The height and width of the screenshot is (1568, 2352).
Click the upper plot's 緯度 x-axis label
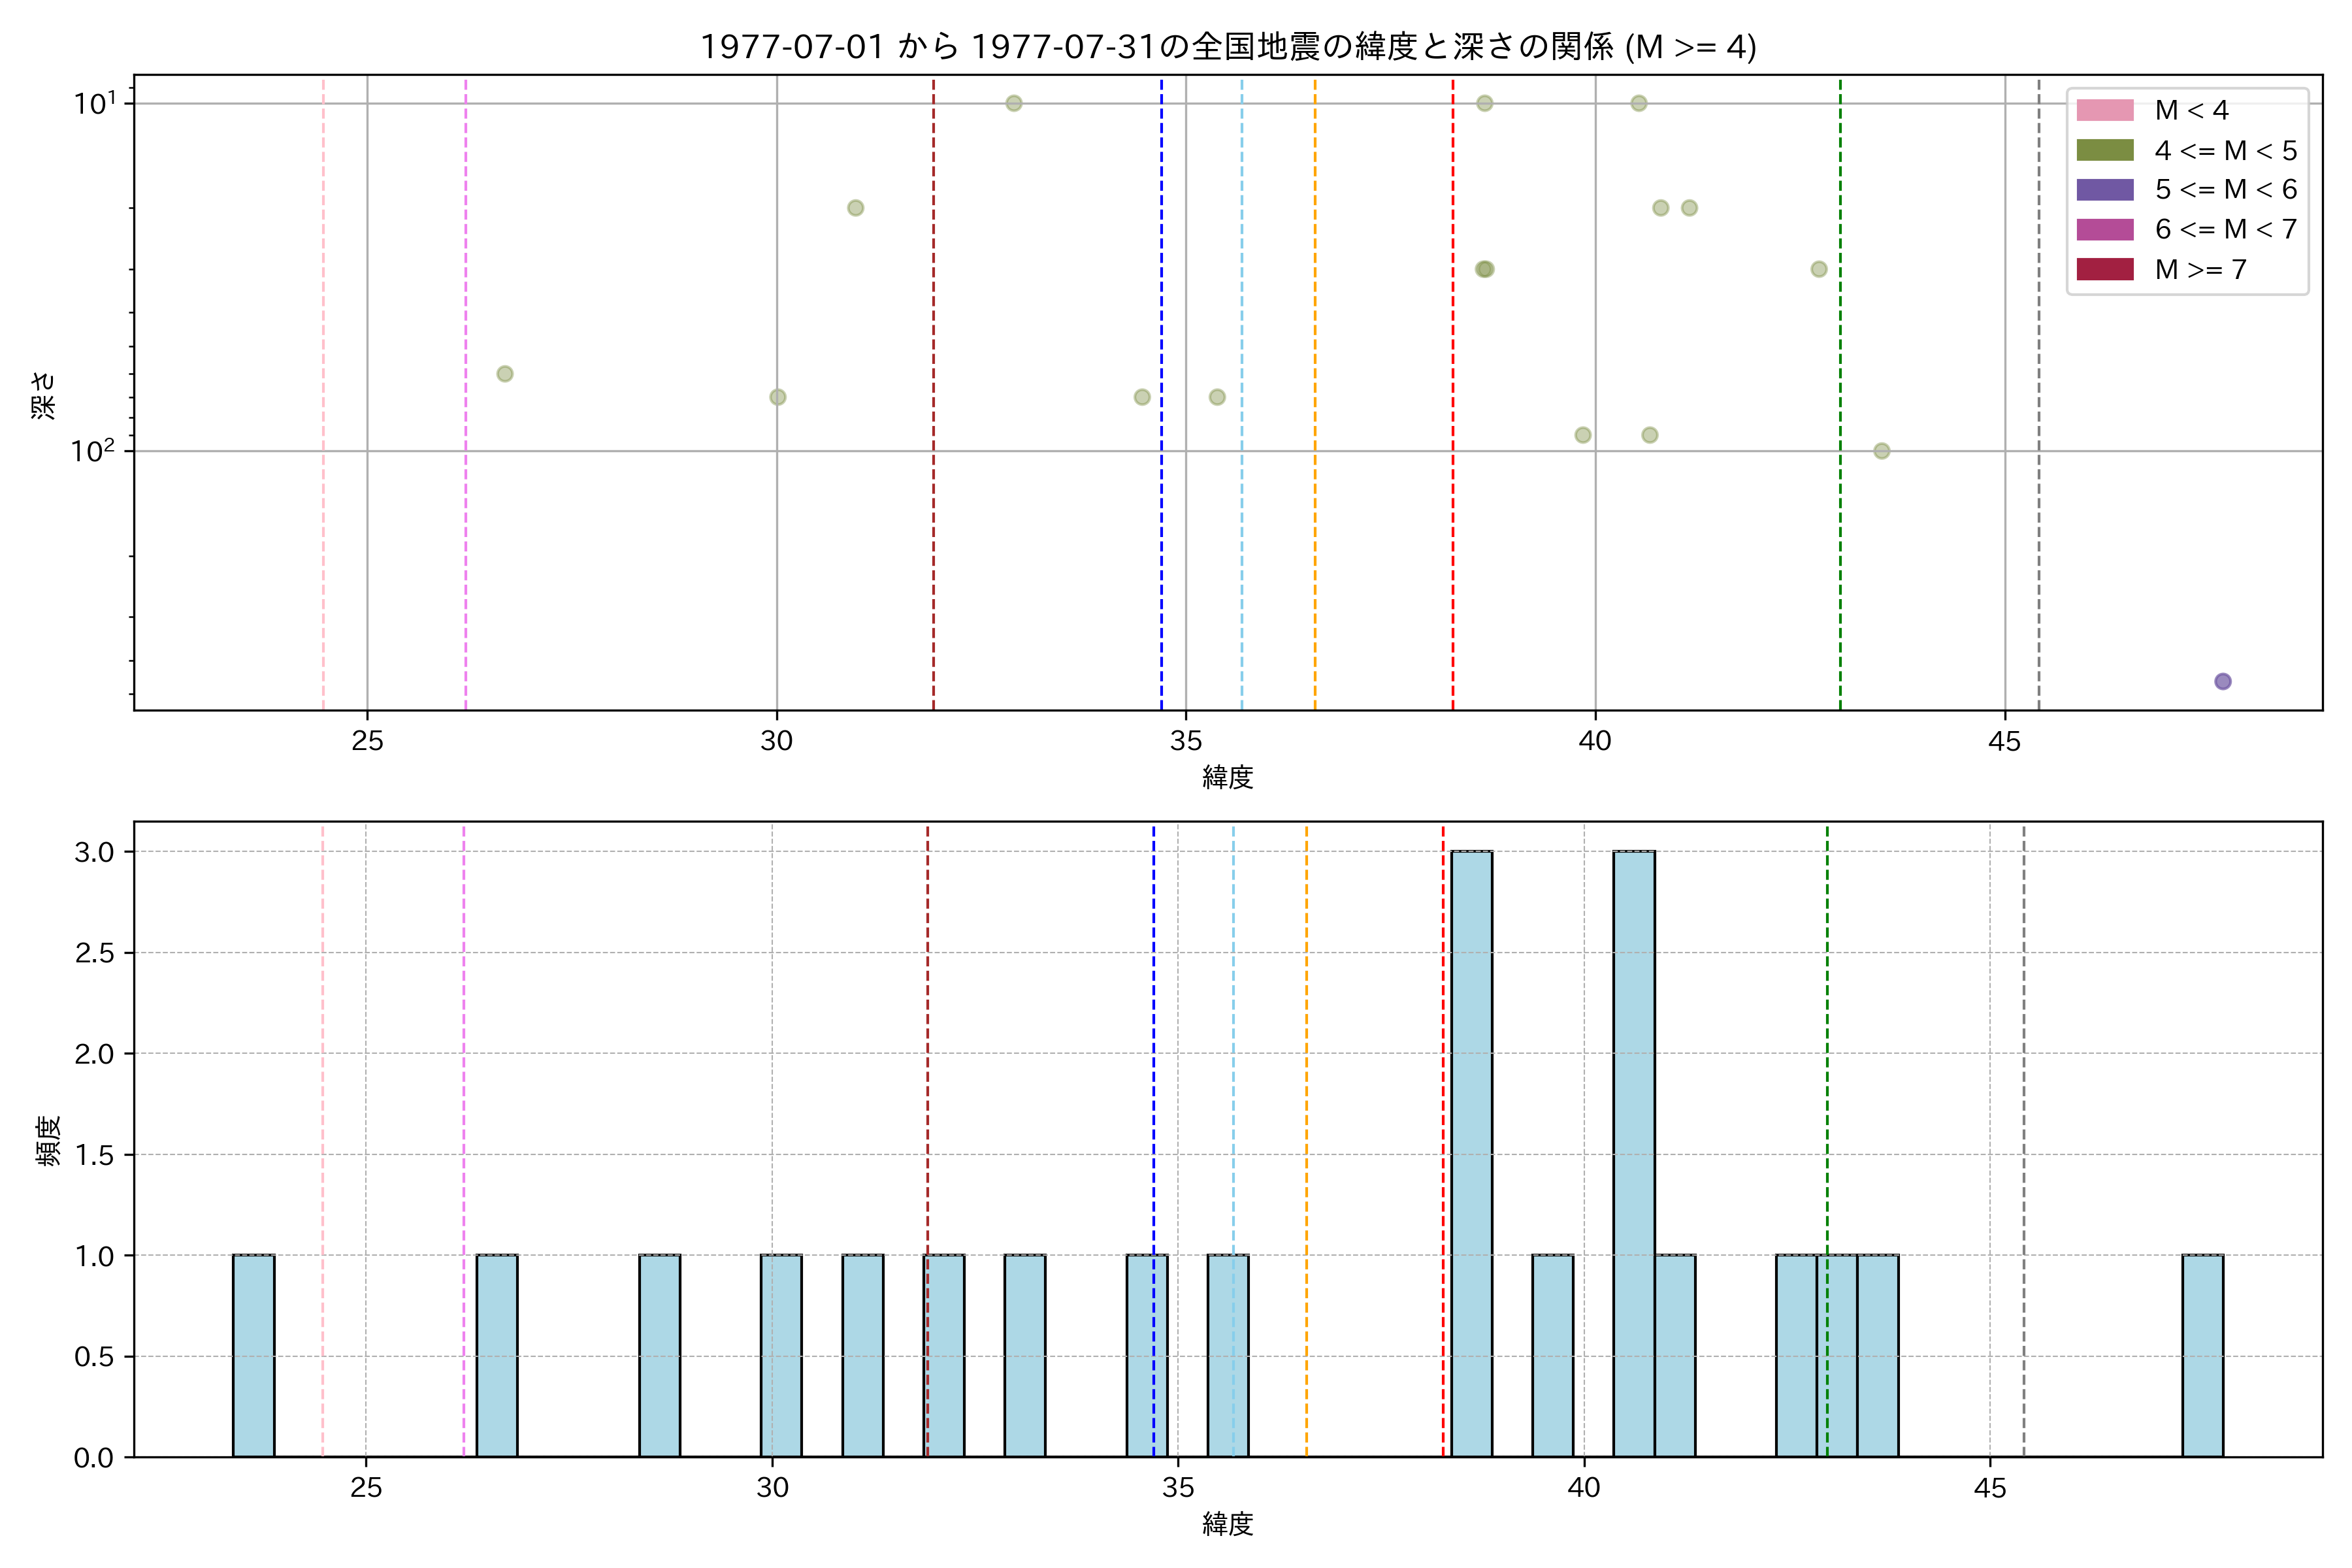click(1227, 777)
